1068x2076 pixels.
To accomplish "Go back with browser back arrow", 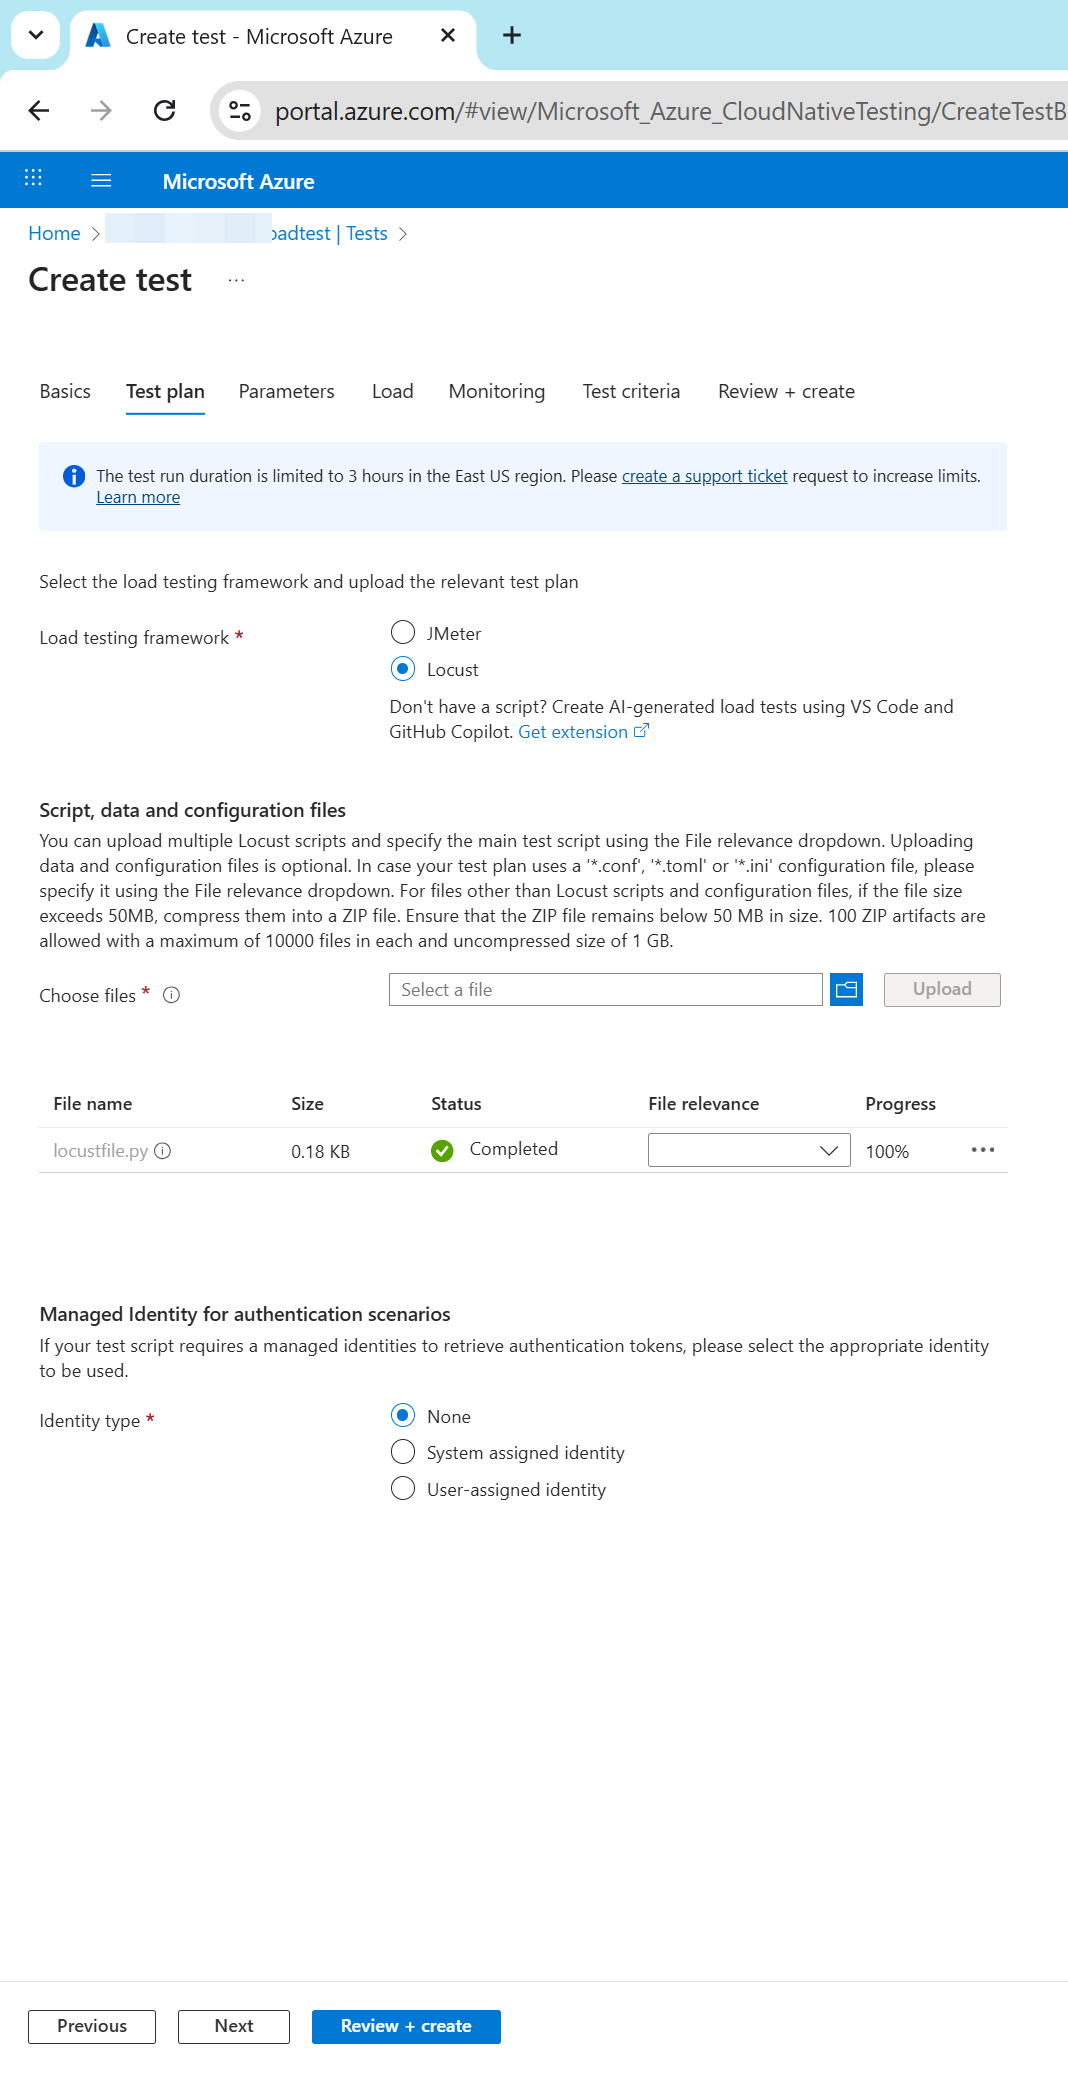I will coord(39,111).
